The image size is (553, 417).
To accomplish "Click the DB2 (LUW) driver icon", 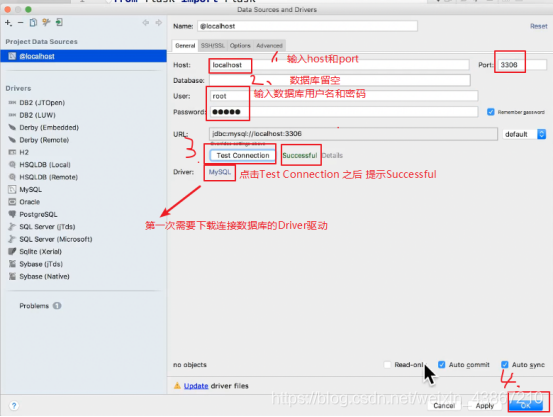I will point(12,115).
